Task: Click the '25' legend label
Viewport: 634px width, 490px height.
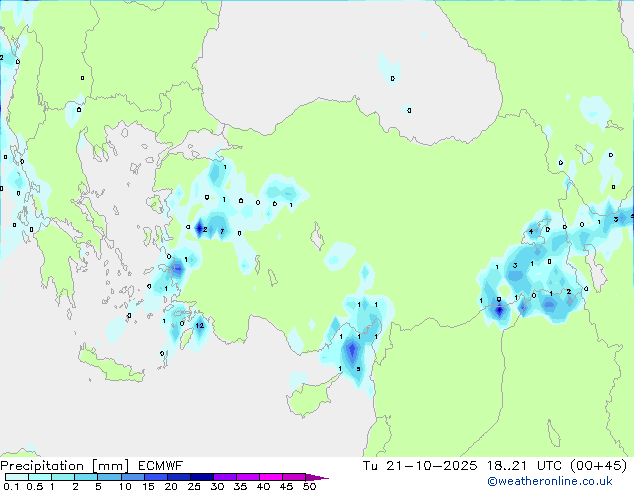Action: coord(194,486)
